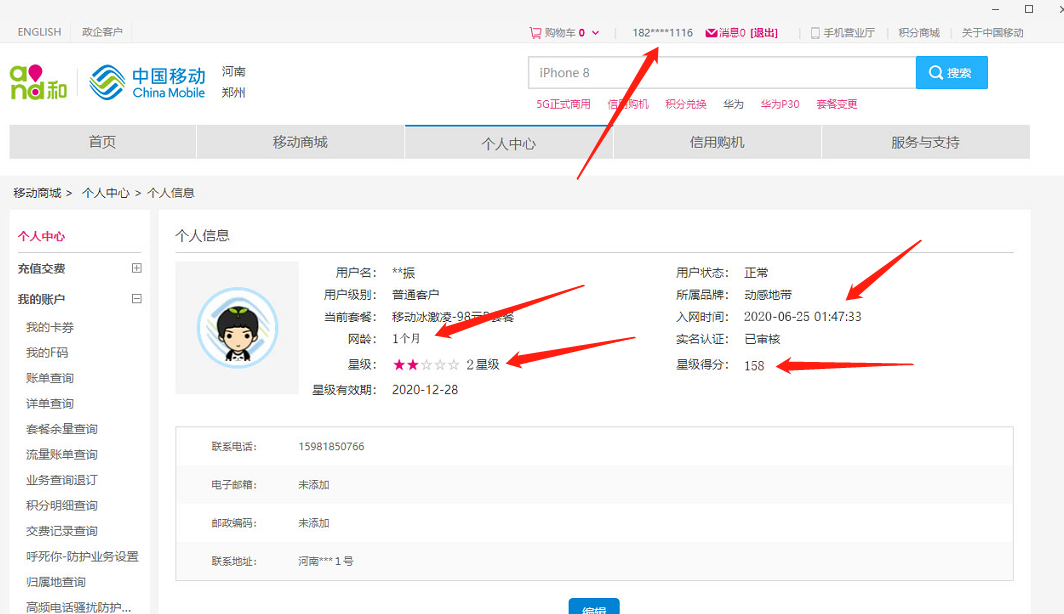This screenshot has height=614, width=1064.
Task: Select the star score value 158
Action: pos(754,366)
